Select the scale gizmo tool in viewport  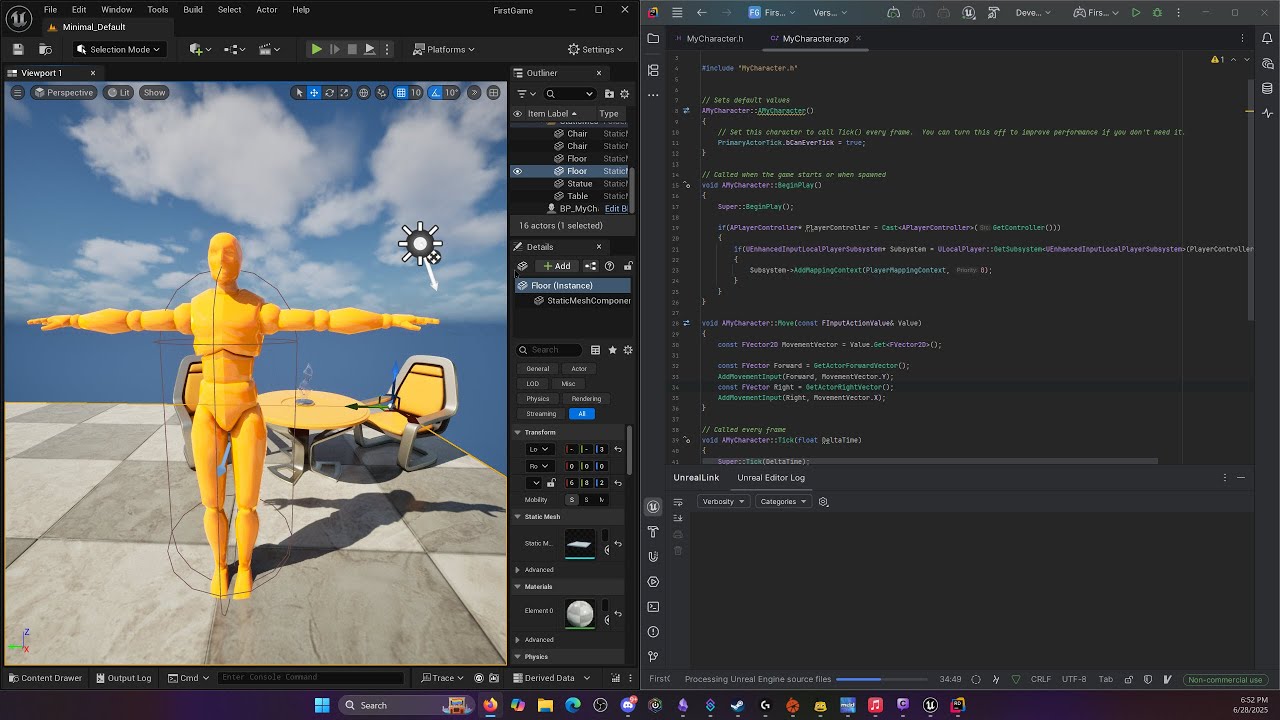click(343, 93)
